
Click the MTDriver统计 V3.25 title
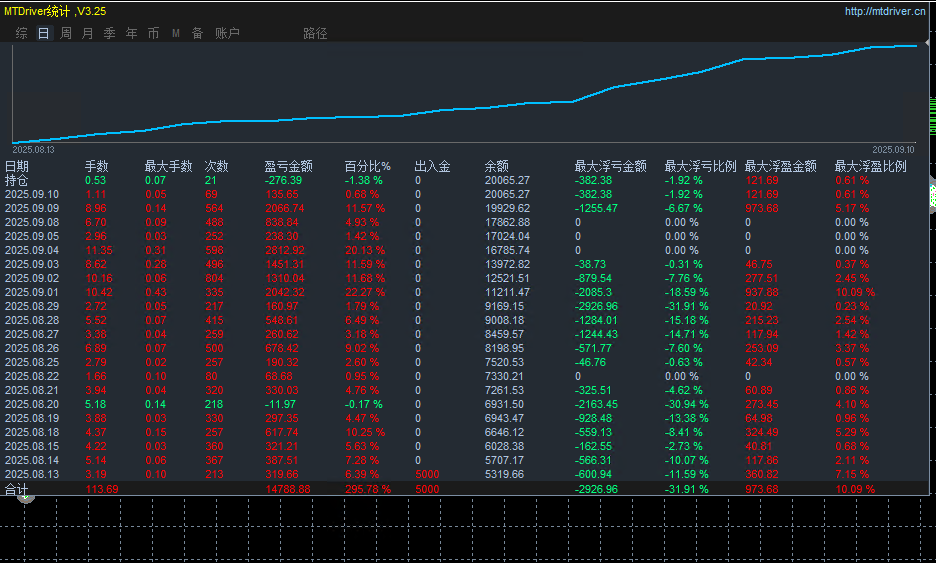click(55, 11)
